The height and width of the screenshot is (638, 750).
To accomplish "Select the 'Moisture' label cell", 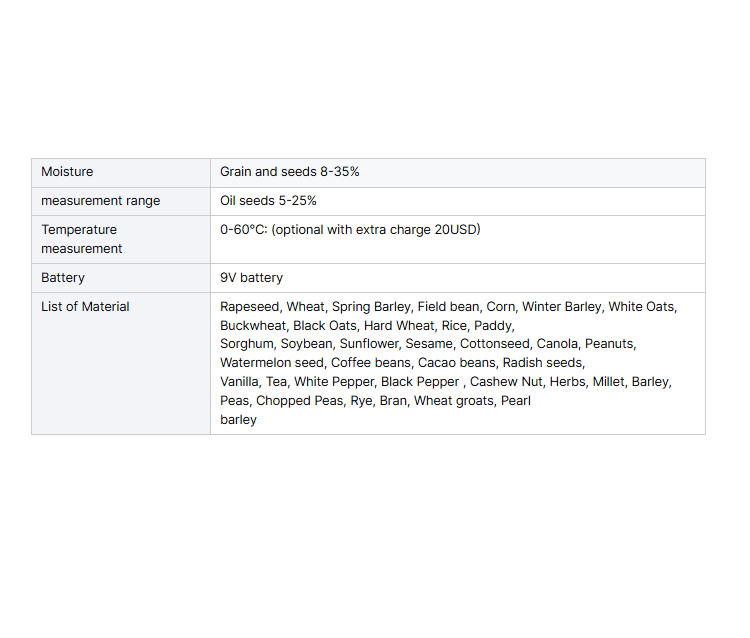I will (x=121, y=173).
